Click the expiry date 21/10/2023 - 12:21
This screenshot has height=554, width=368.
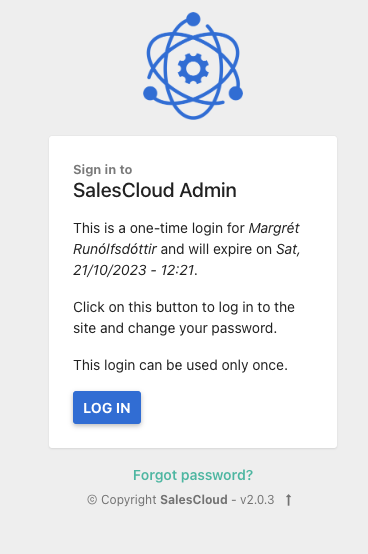click(x=134, y=270)
